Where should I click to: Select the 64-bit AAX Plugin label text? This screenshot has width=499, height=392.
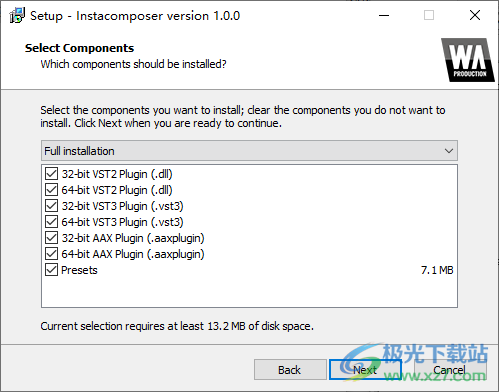pyautogui.click(x=133, y=254)
